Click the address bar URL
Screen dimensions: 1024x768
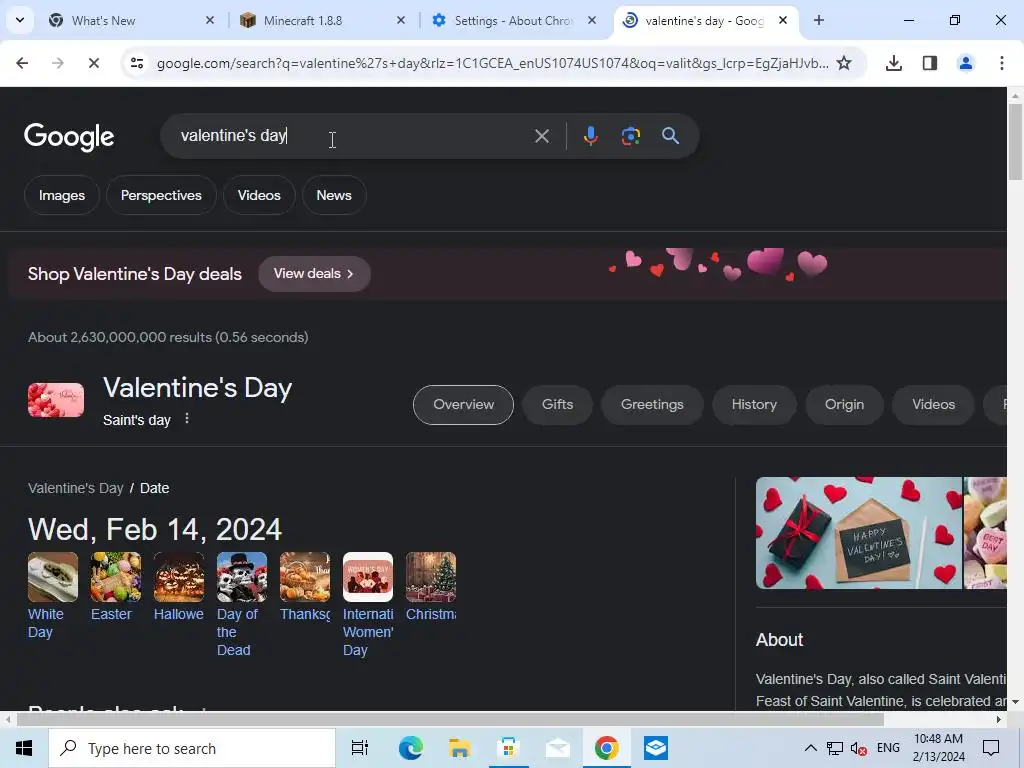point(492,63)
